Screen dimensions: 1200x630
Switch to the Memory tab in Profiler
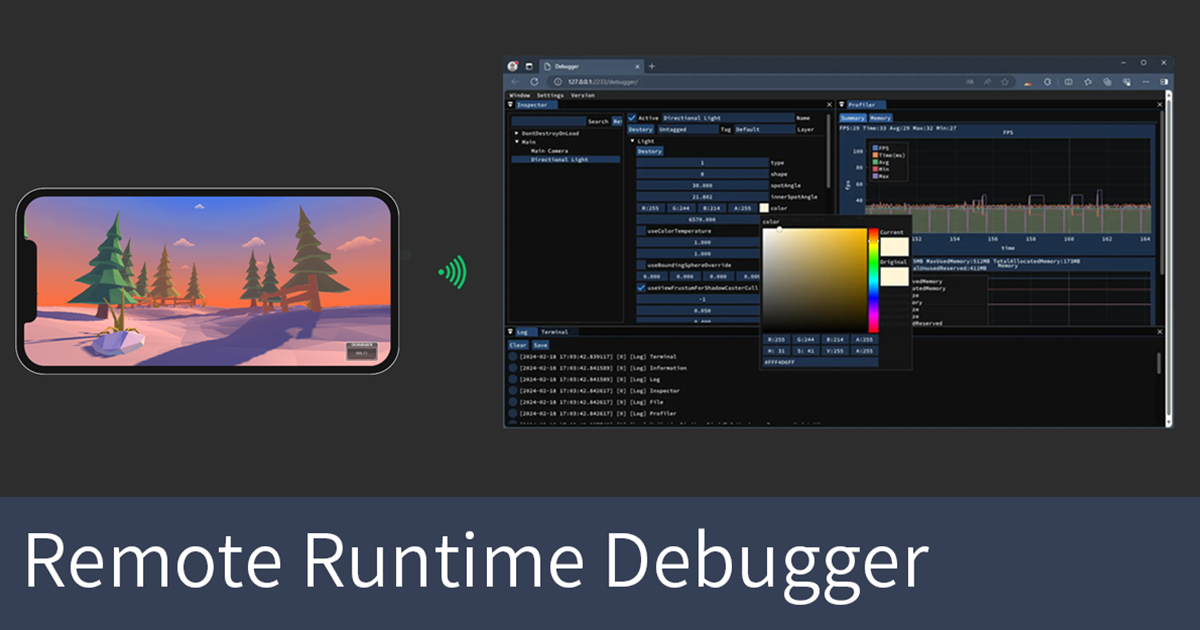(880, 118)
